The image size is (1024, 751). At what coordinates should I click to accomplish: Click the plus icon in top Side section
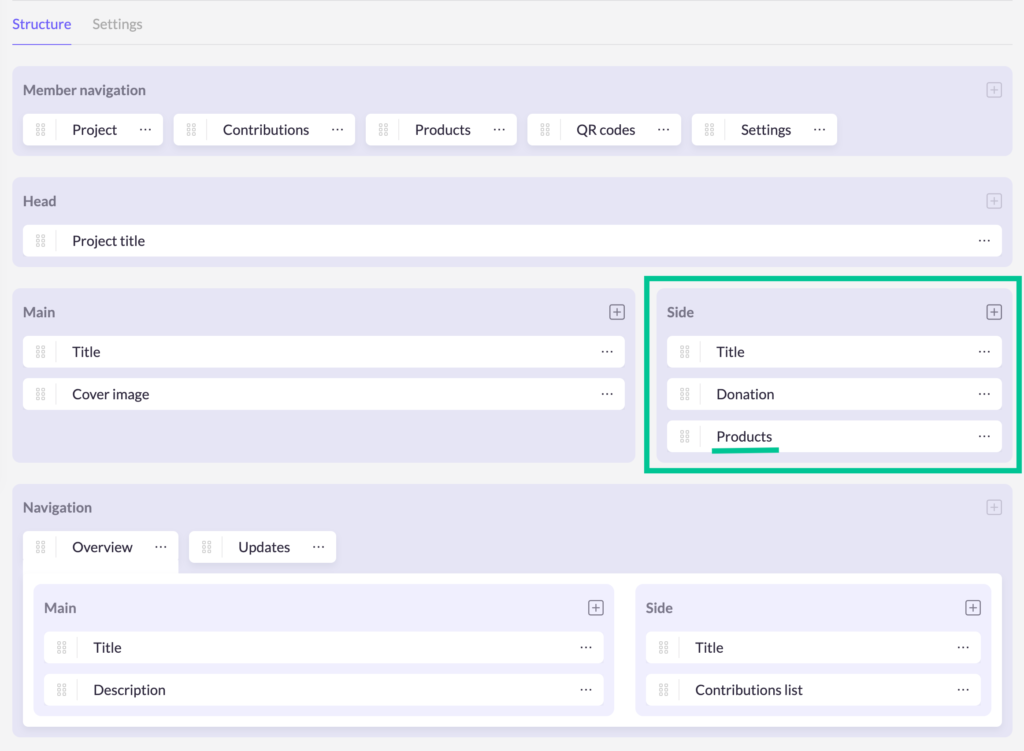(x=993, y=312)
